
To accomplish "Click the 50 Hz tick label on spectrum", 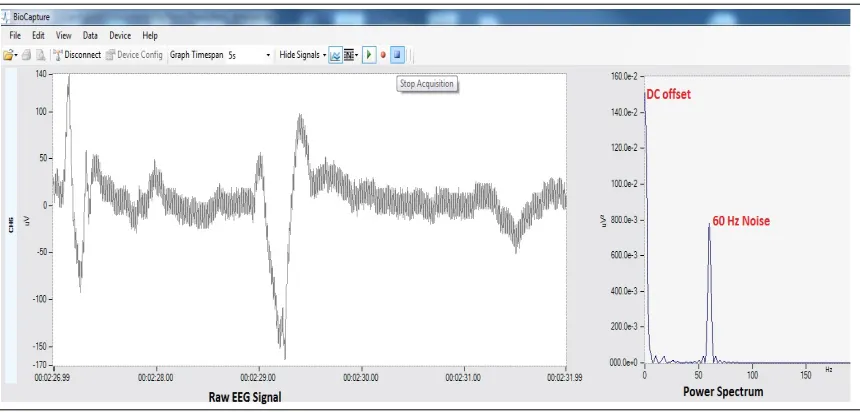I will tap(698, 374).
